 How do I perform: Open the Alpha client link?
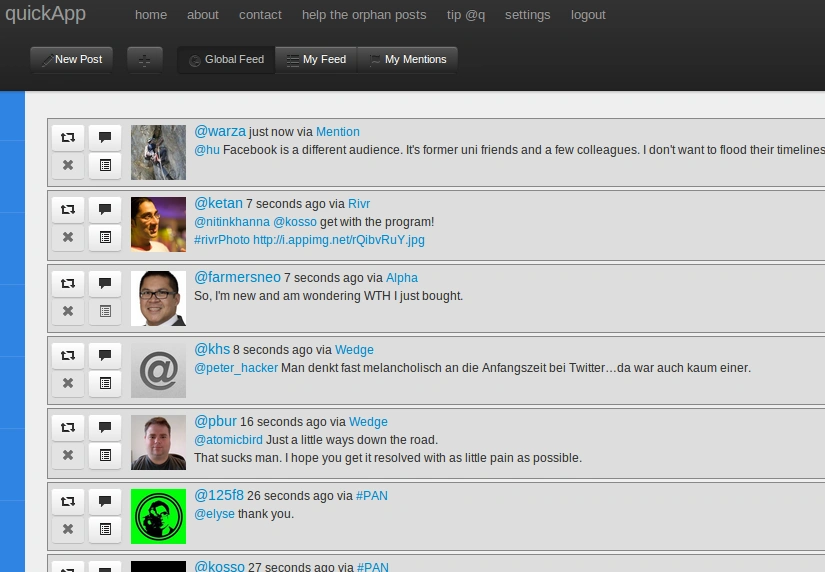point(402,278)
